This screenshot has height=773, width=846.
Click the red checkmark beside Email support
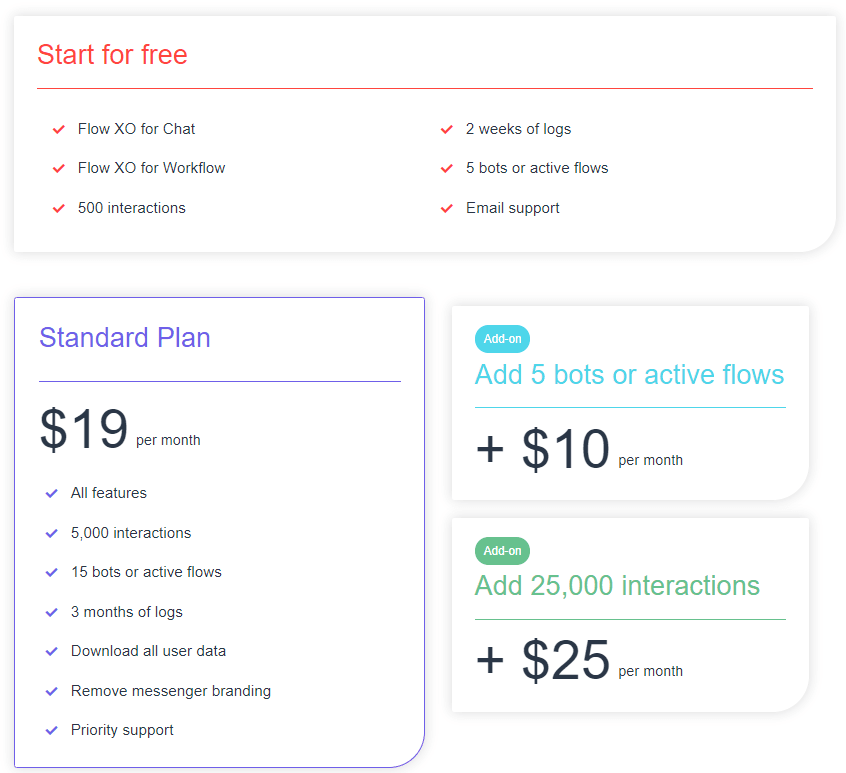[x=447, y=208]
